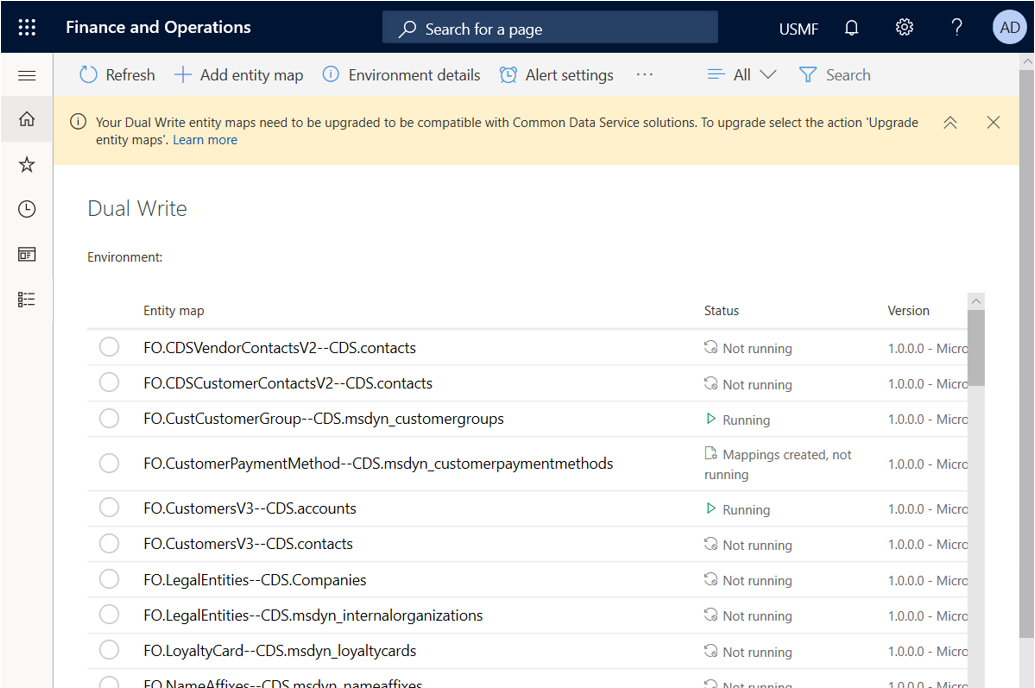Image resolution: width=1035 pixels, height=688 pixels.
Task: Select FO.CustomerPaymentMethod radio button
Action: [109, 463]
